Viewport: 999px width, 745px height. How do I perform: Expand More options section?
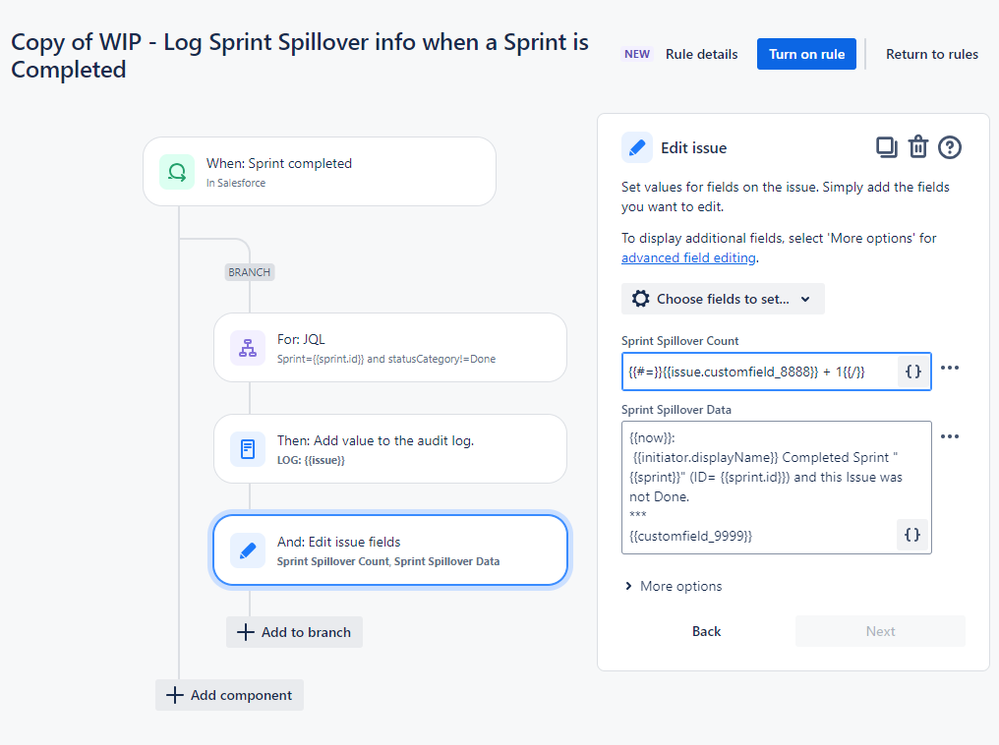click(673, 586)
